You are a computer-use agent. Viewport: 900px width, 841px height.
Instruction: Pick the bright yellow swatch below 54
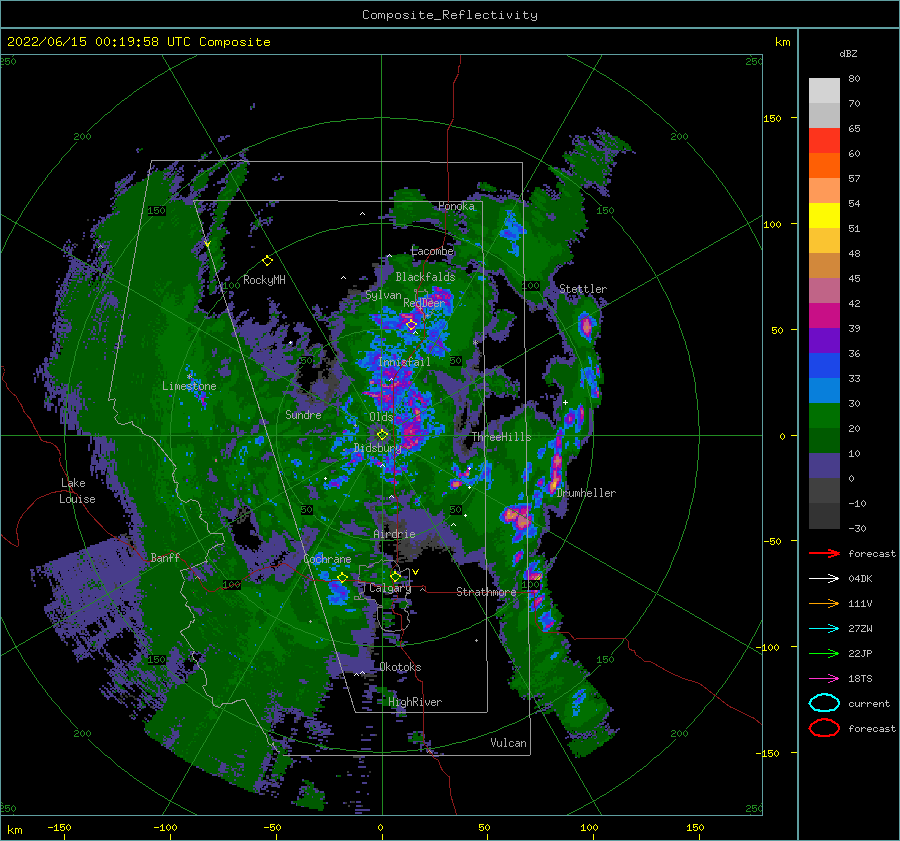coord(824,216)
